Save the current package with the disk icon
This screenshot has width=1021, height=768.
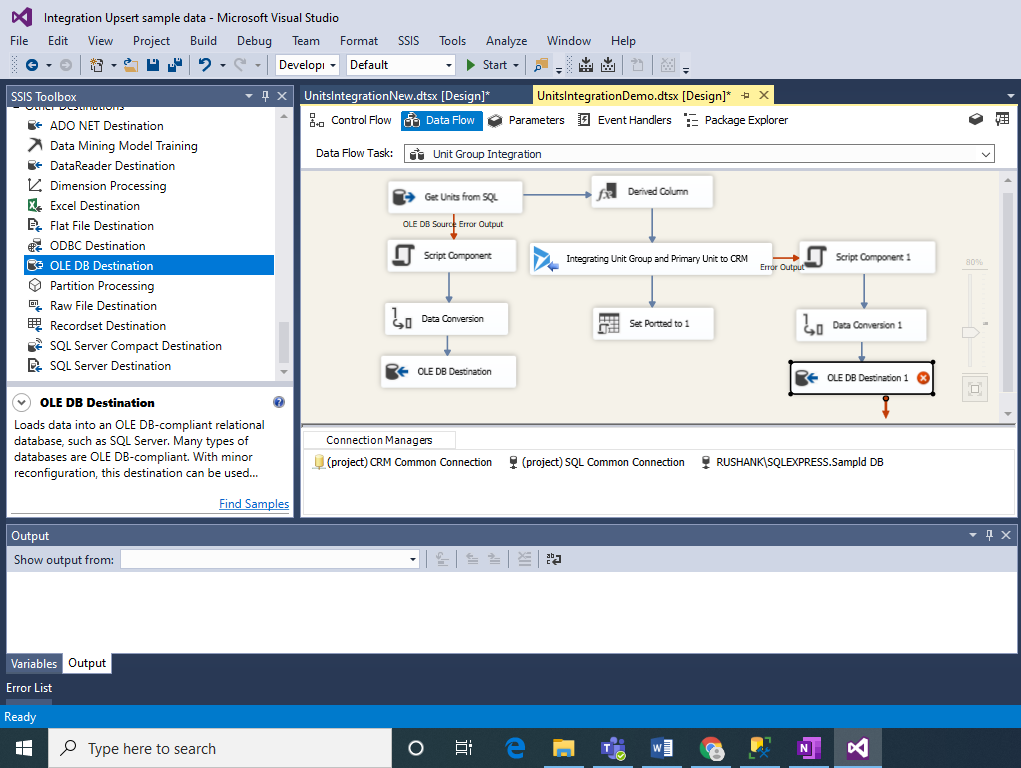[x=153, y=64]
